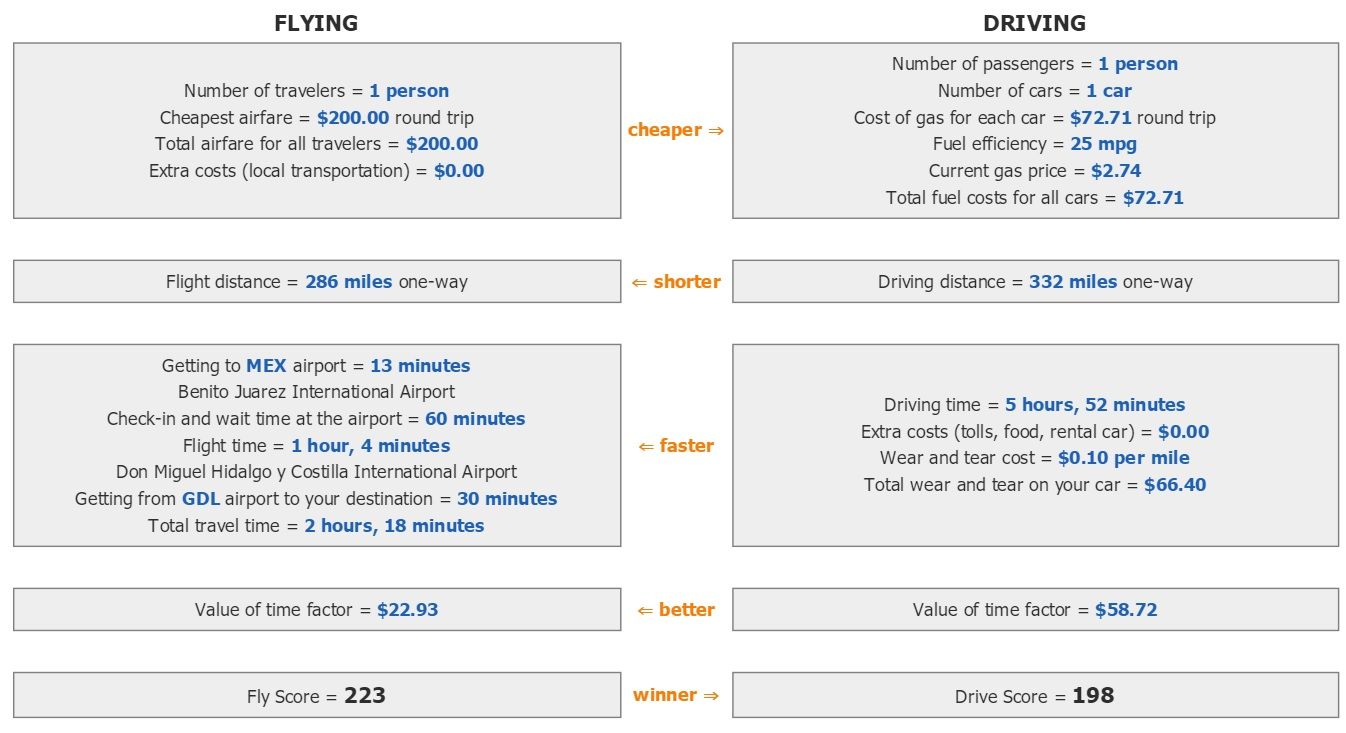
Task: Open the flying extra costs local transportation value
Action: pyautogui.click(x=459, y=171)
